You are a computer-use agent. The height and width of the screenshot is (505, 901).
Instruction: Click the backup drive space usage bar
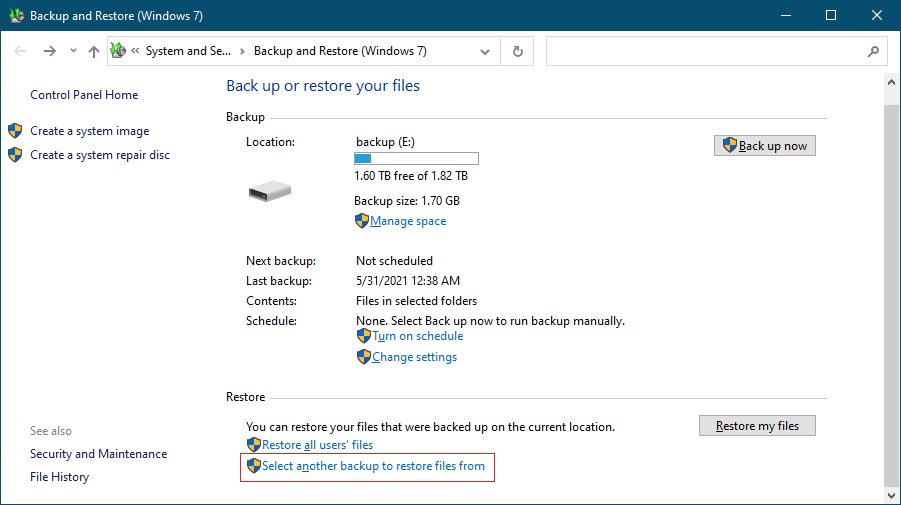416,159
